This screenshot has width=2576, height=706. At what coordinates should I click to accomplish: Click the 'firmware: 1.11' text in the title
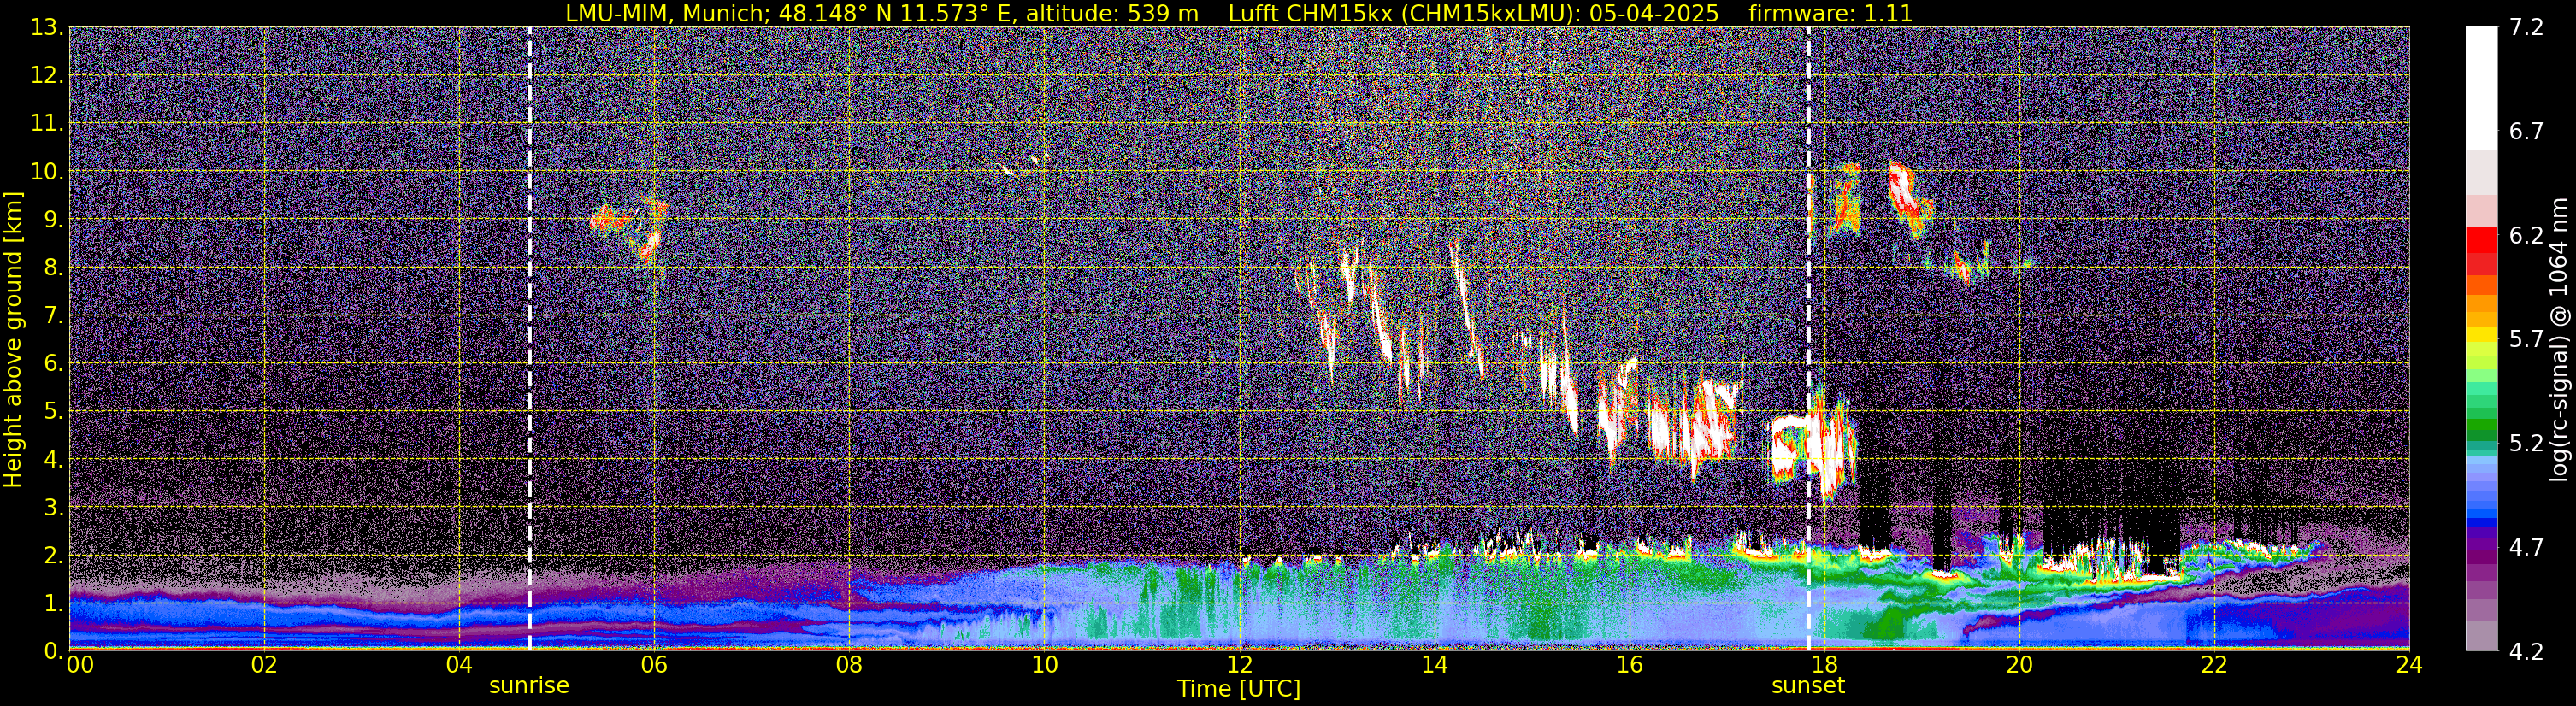pyautogui.click(x=1830, y=13)
